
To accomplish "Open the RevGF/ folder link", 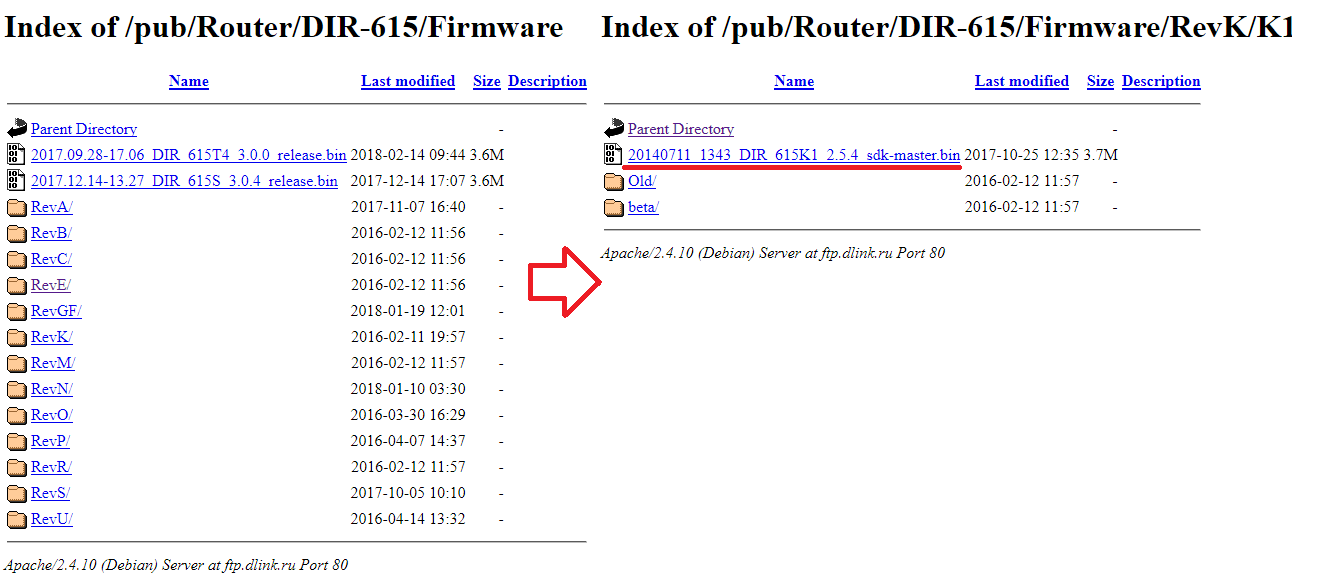I will coord(56,311).
